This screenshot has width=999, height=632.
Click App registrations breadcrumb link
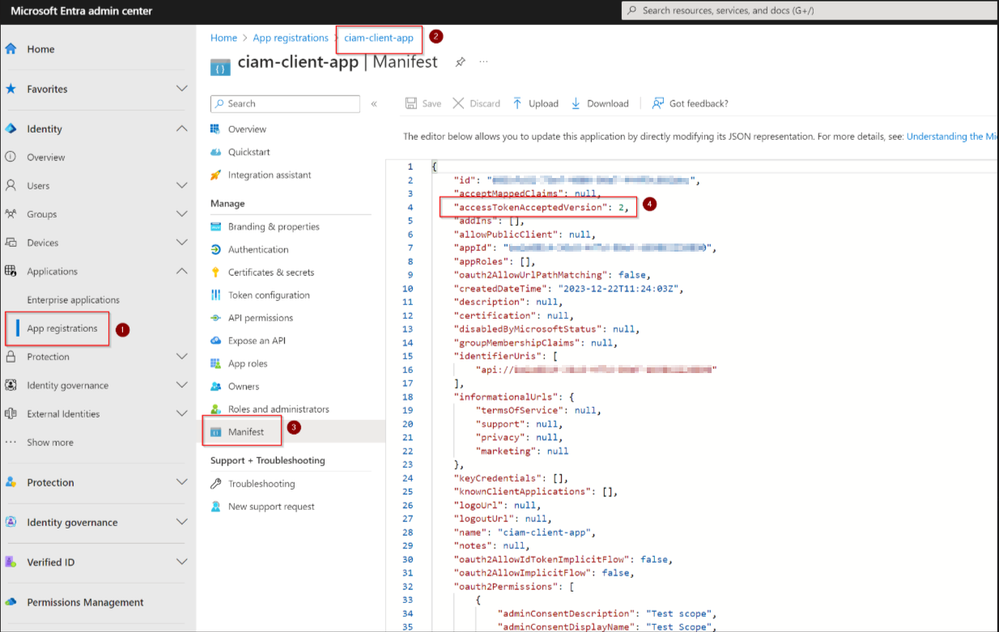click(x=291, y=38)
